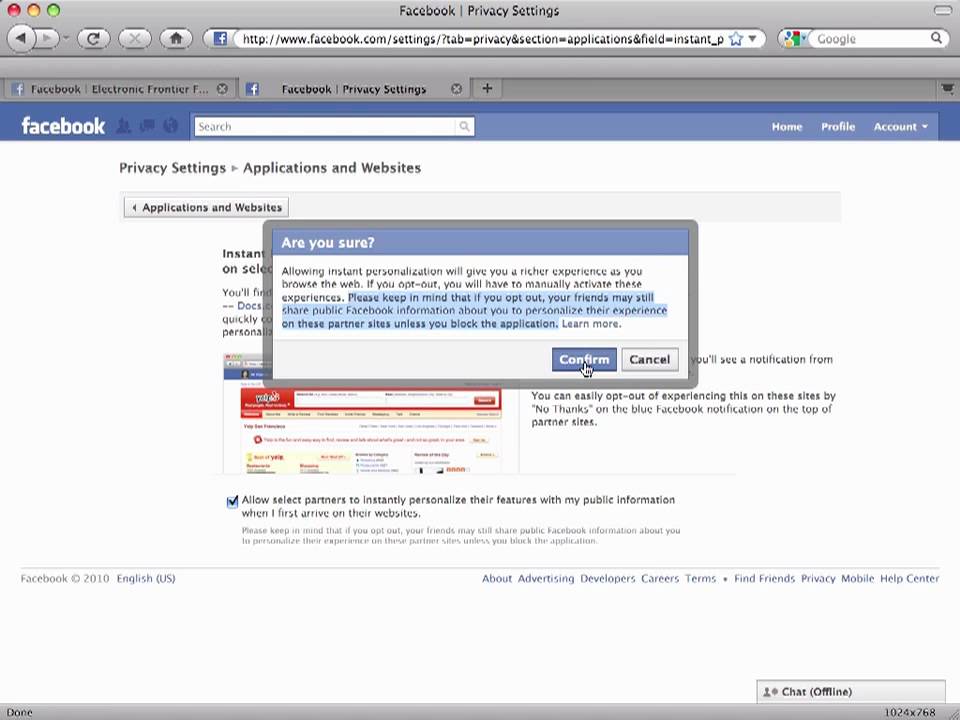
Task: Close the Electronic Frontier Foundation tab
Action: click(222, 89)
